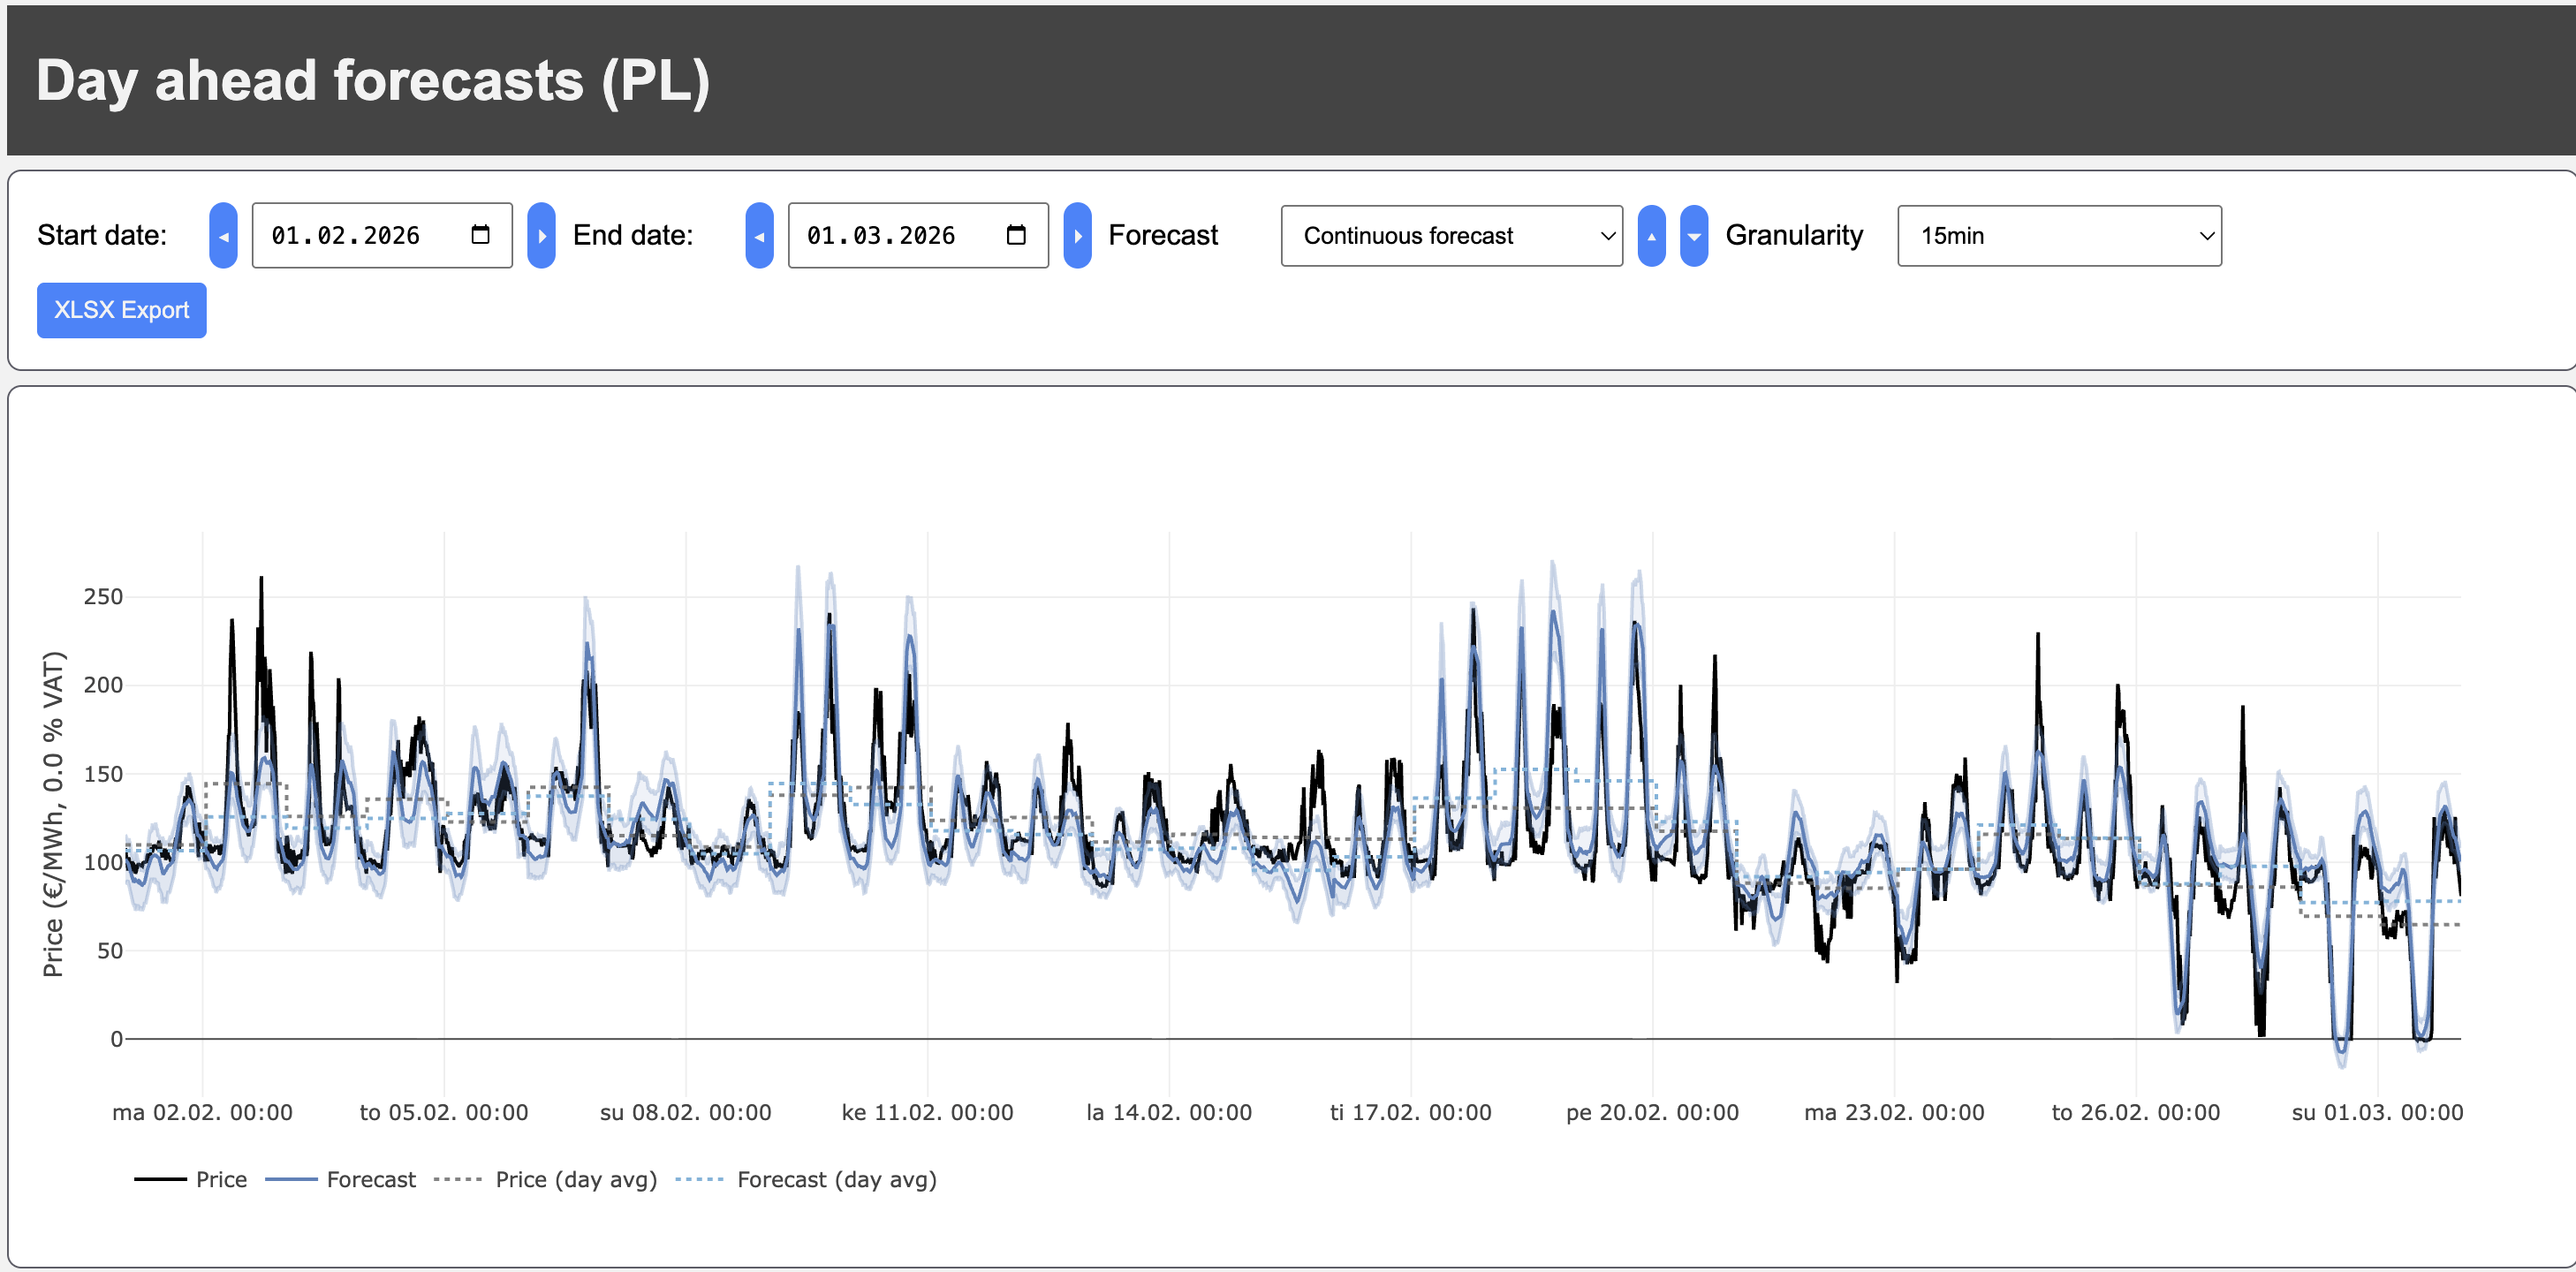Screen dimensions: 2576x1272
Task: Click start date next-day arrow button
Action: (x=541, y=236)
